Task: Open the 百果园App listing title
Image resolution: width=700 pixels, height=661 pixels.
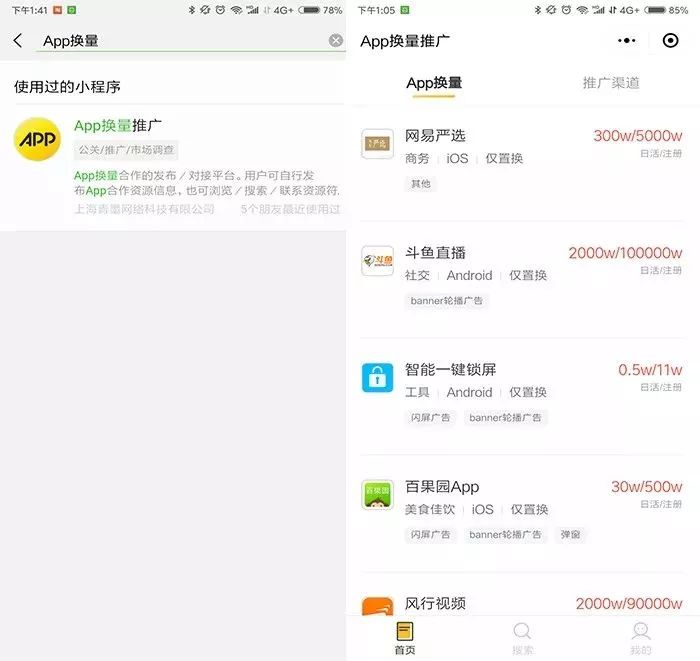Action: pyautogui.click(x=442, y=487)
